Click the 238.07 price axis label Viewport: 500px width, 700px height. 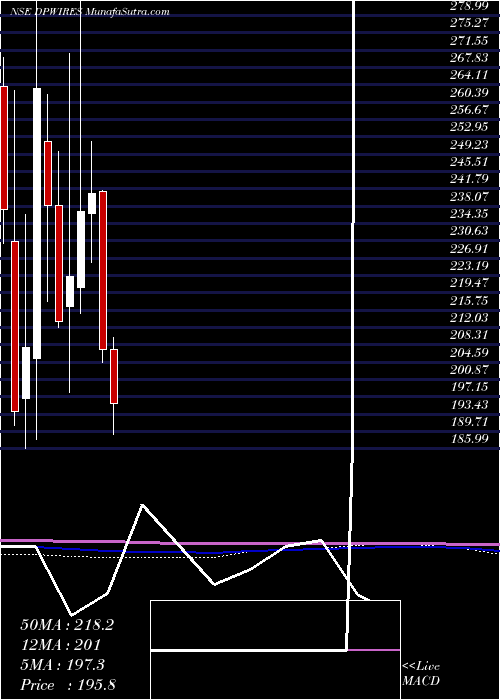468,196
